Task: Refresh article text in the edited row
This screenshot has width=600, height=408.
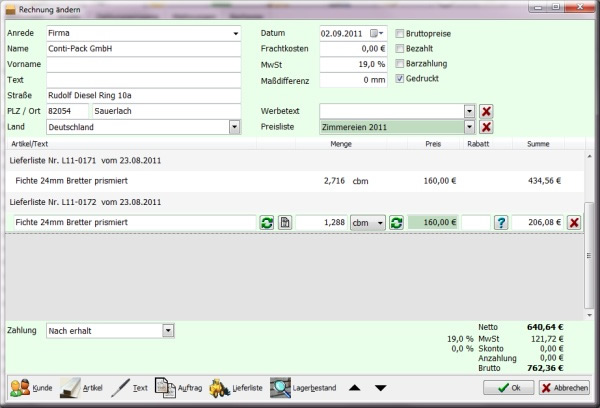Action: (x=267, y=222)
